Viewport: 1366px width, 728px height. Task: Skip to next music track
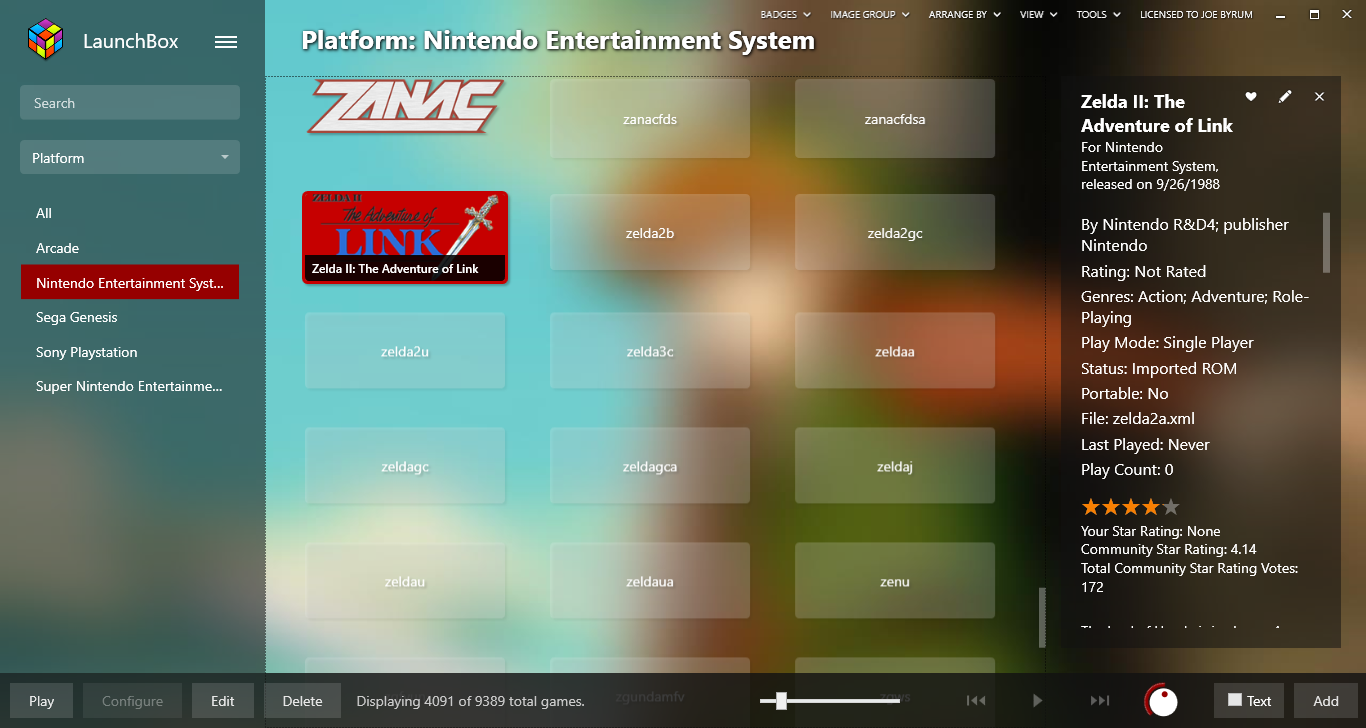(1100, 701)
